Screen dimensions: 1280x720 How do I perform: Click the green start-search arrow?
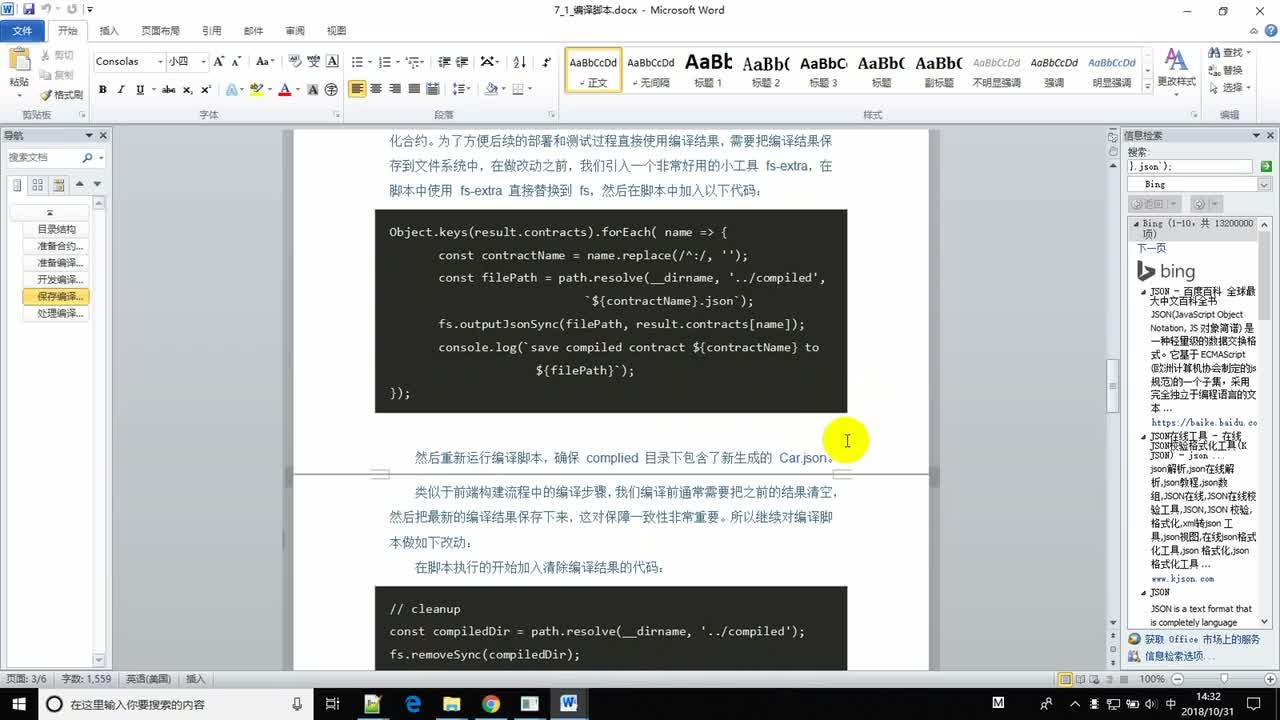point(1266,166)
